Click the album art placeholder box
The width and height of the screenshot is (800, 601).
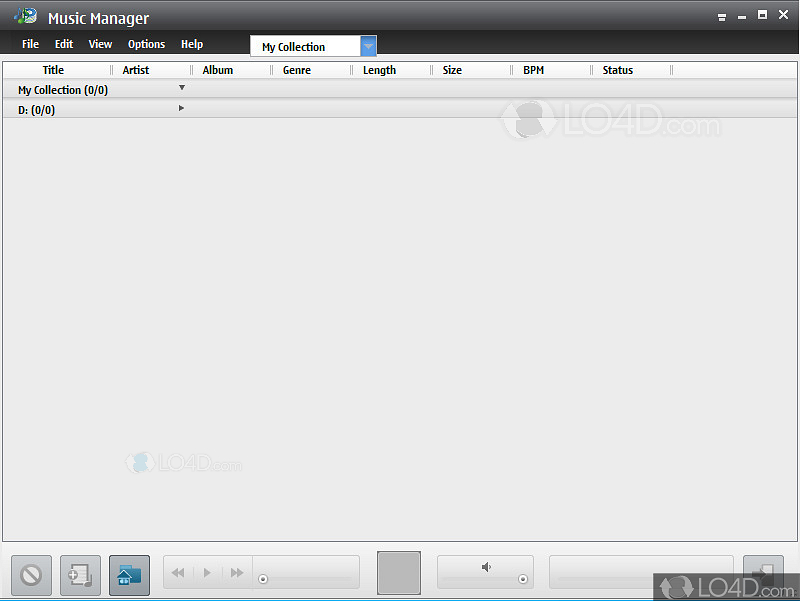click(x=398, y=573)
